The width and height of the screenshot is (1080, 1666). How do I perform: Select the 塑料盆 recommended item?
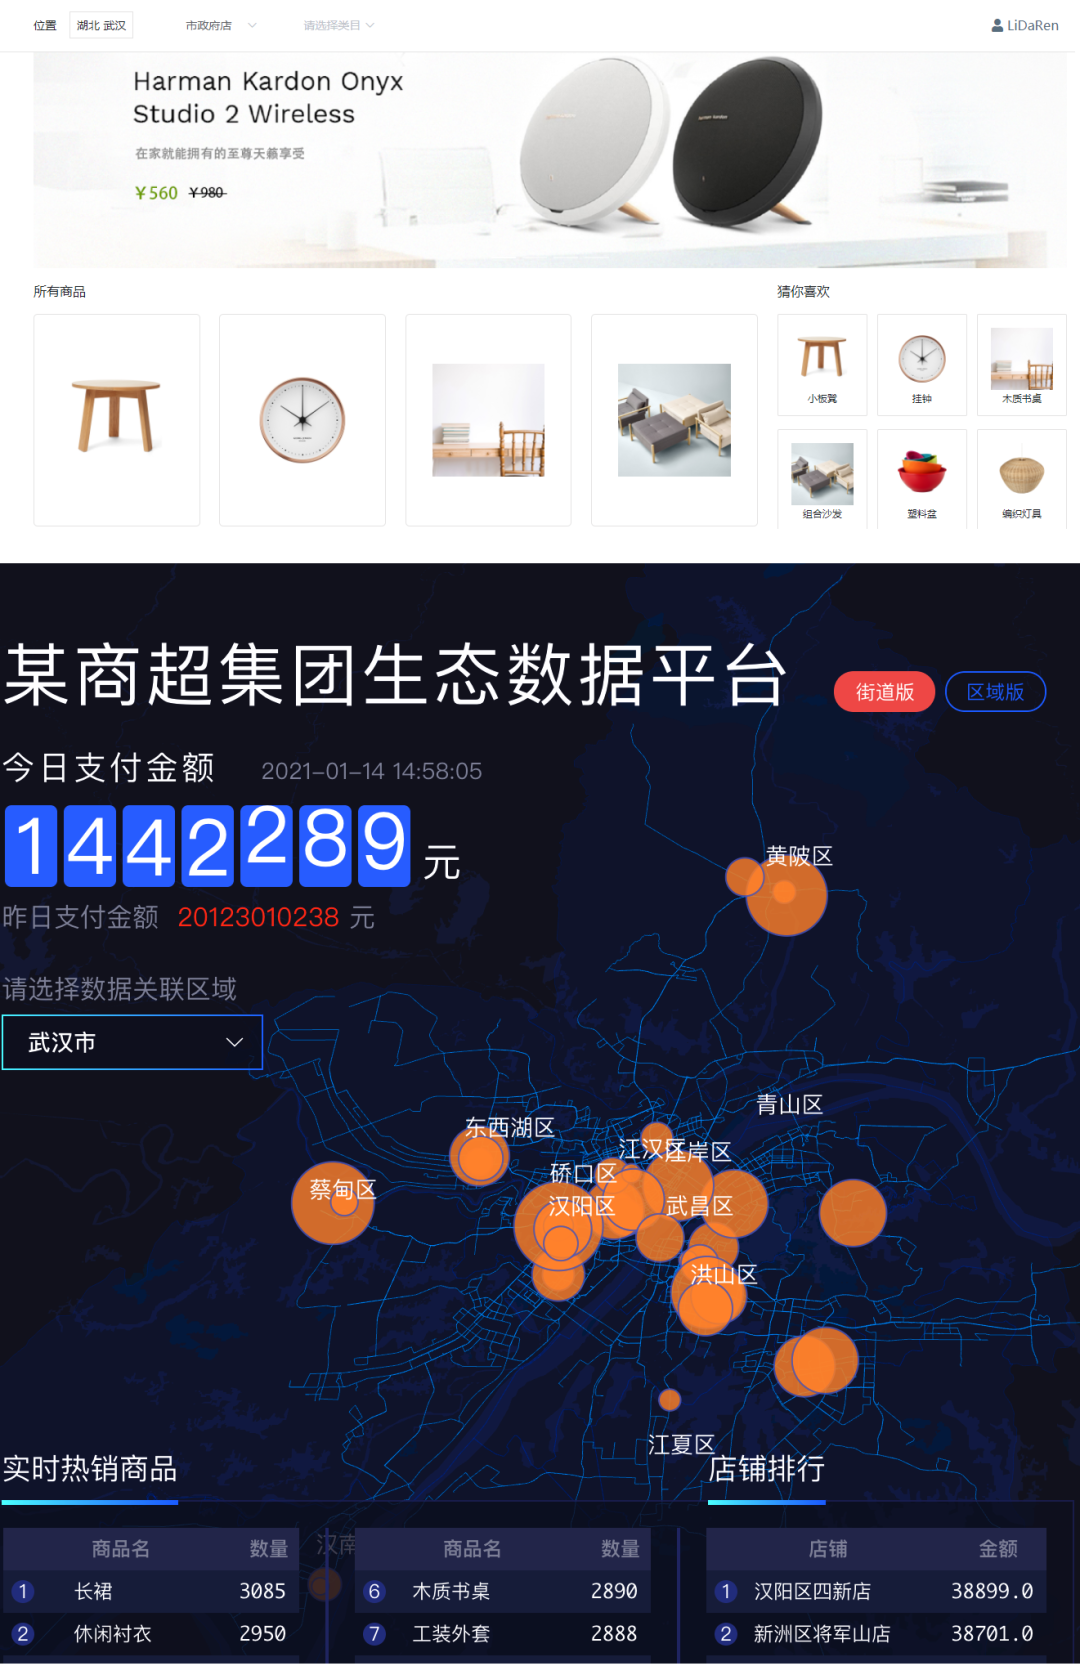point(922,478)
